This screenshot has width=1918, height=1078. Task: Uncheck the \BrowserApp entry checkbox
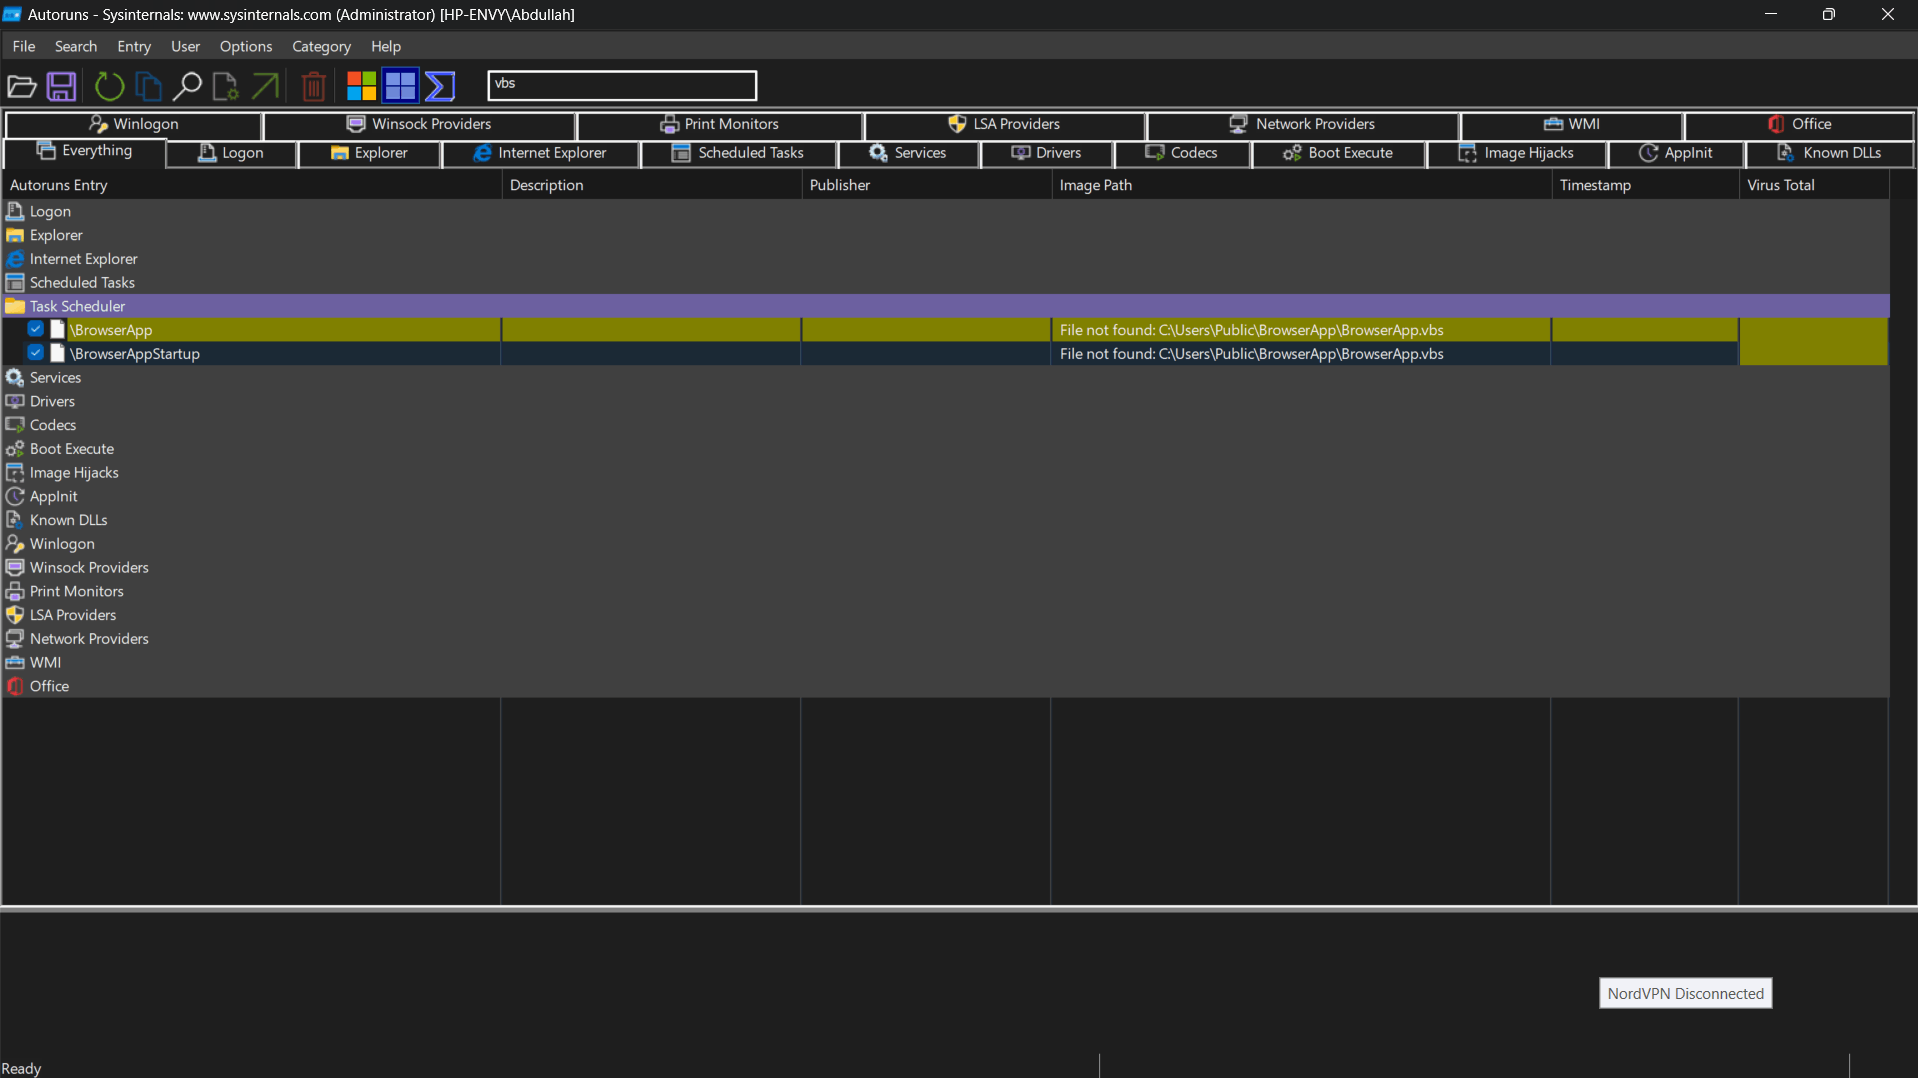[36, 329]
